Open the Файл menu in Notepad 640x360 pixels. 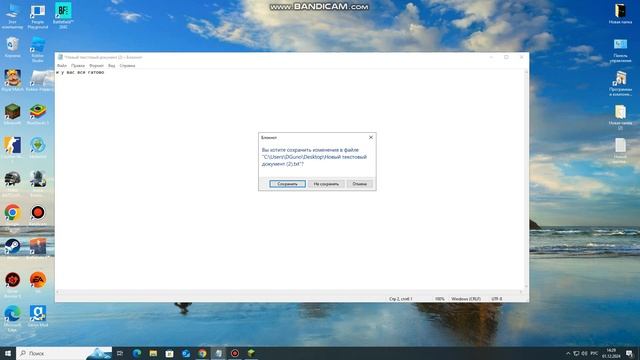(62, 66)
